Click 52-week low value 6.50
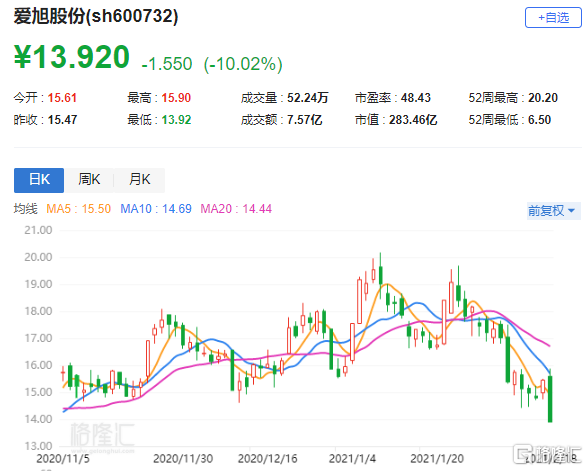Viewport: 588px width, 471px height. click(540, 120)
